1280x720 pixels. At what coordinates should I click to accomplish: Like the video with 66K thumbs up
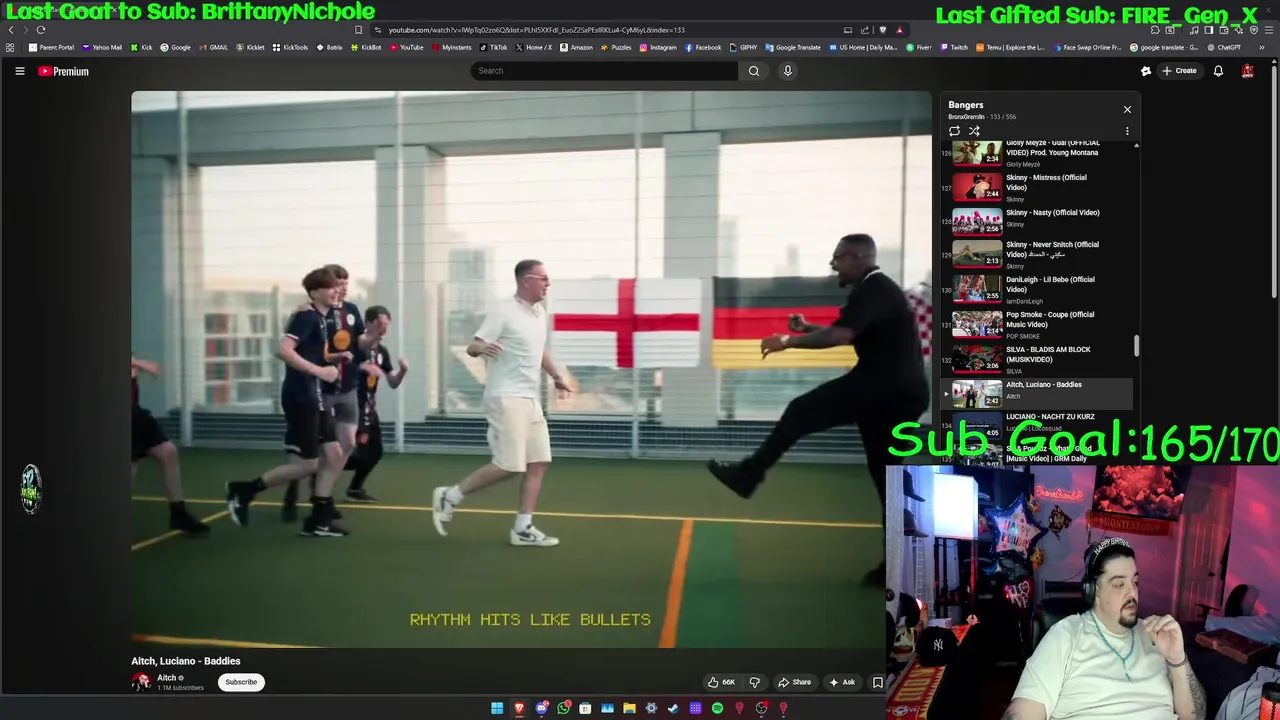[722, 682]
